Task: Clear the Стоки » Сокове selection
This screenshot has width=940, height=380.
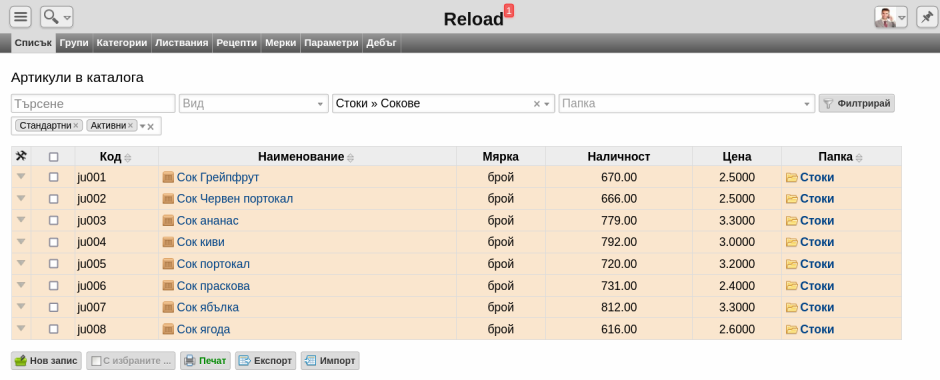Action: pos(537,104)
